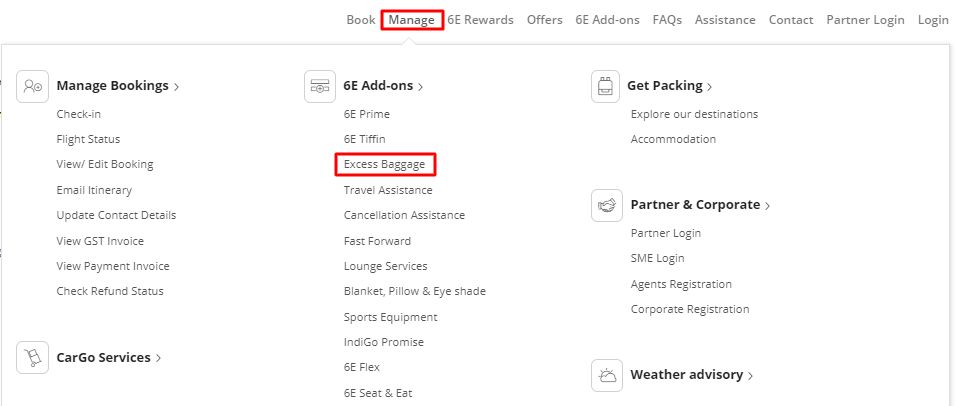This screenshot has width=956, height=406.
Task: Click the Weather advisory cloud icon
Action: coord(607,375)
